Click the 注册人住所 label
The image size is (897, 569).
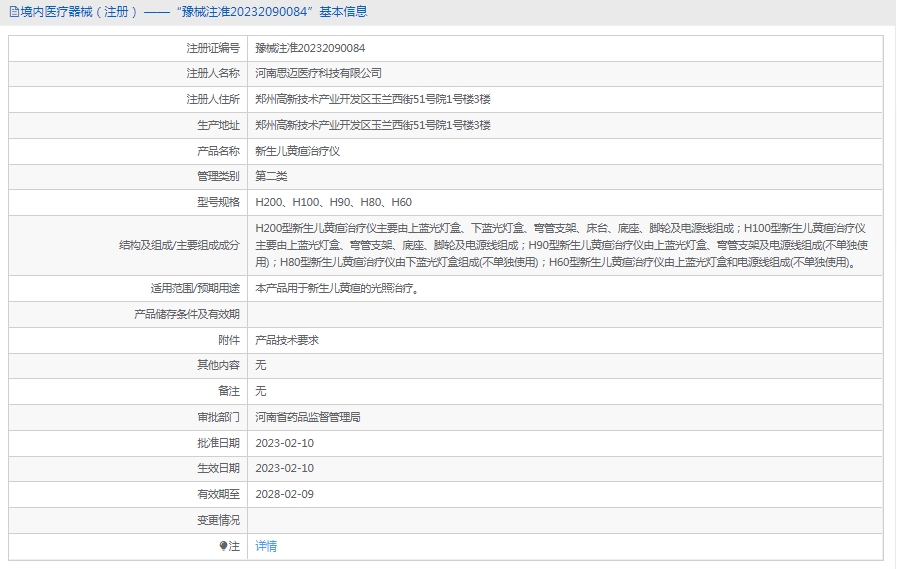click(213, 99)
